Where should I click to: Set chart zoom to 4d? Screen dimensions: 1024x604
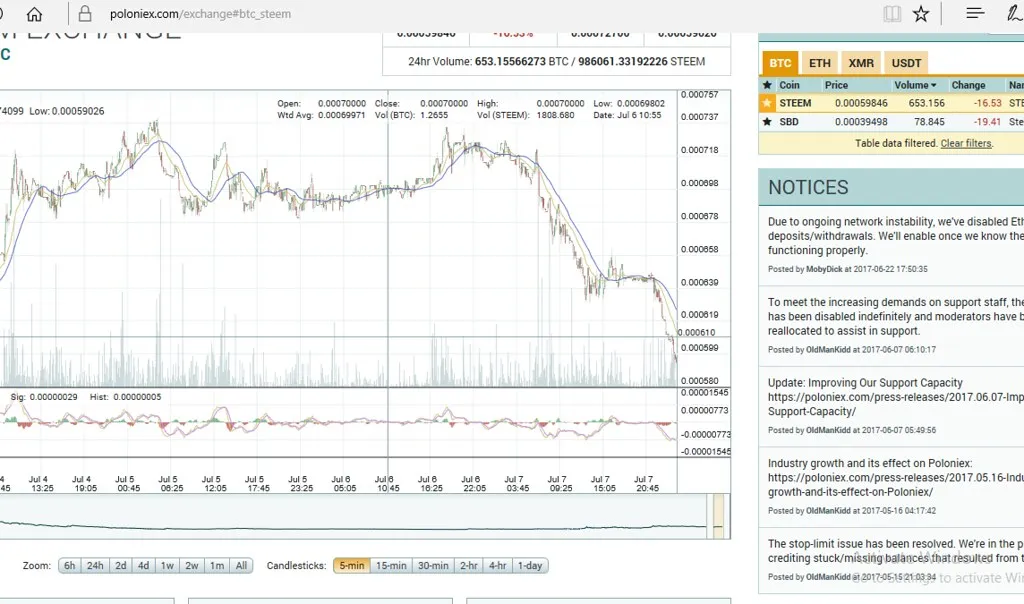[x=144, y=565]
